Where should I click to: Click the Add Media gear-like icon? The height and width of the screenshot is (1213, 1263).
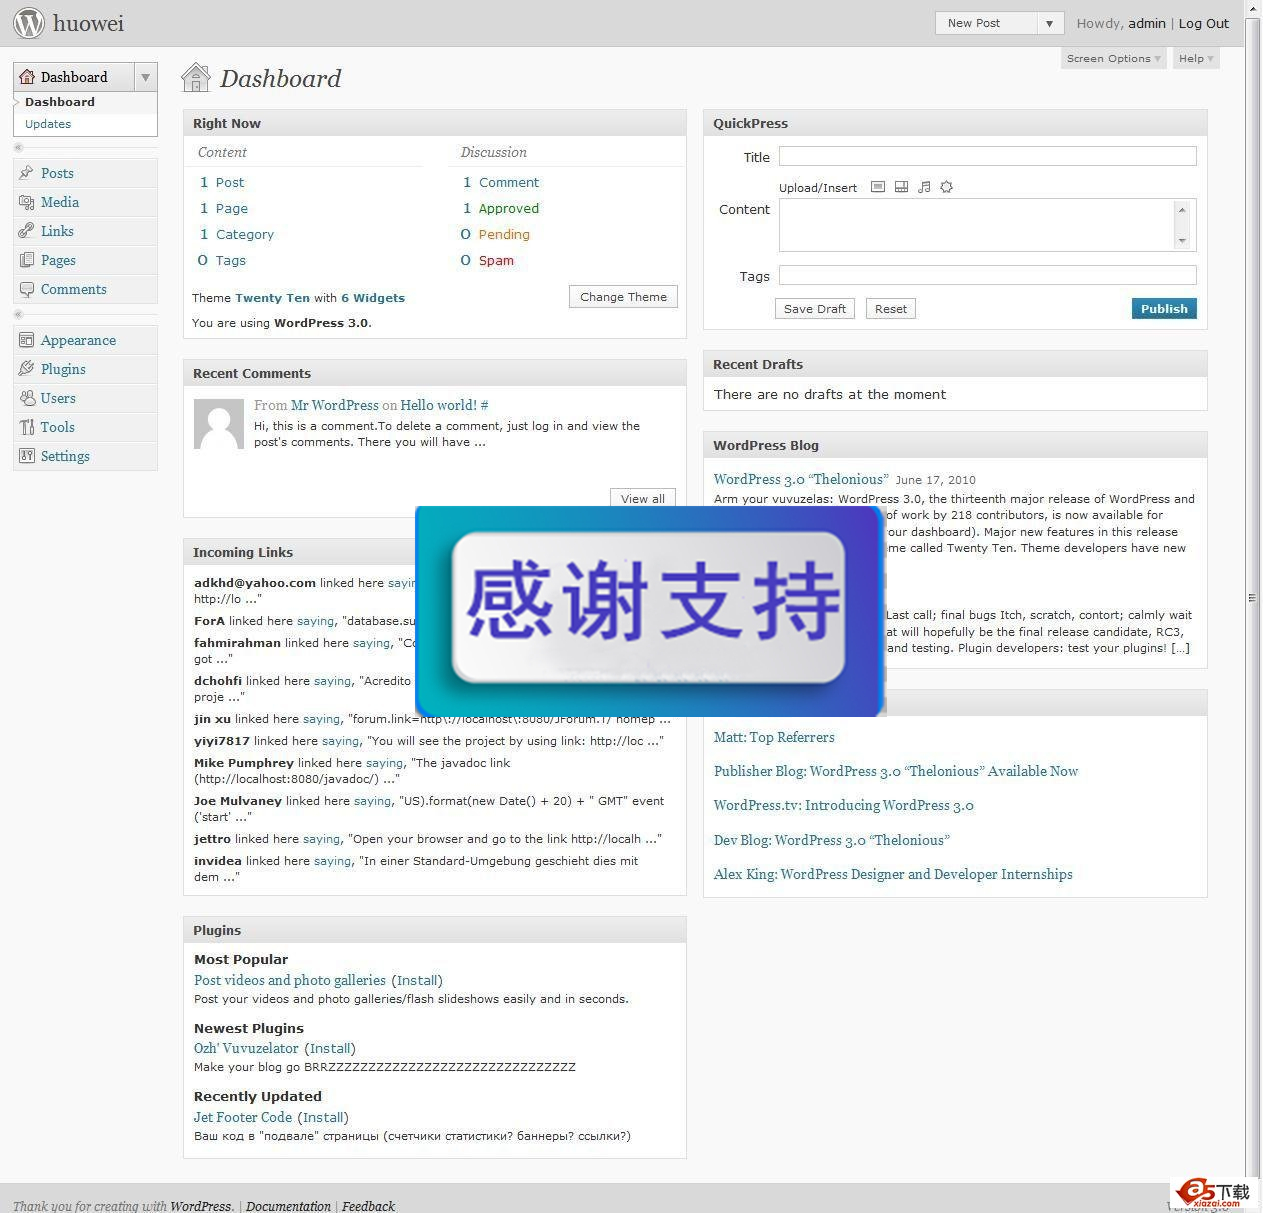pos(947,187)
